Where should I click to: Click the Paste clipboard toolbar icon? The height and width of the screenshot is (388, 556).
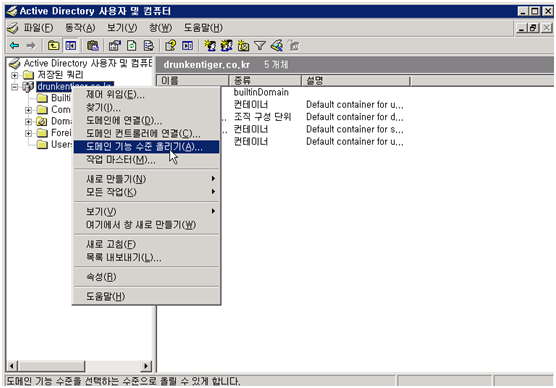(x=93, y=46)
